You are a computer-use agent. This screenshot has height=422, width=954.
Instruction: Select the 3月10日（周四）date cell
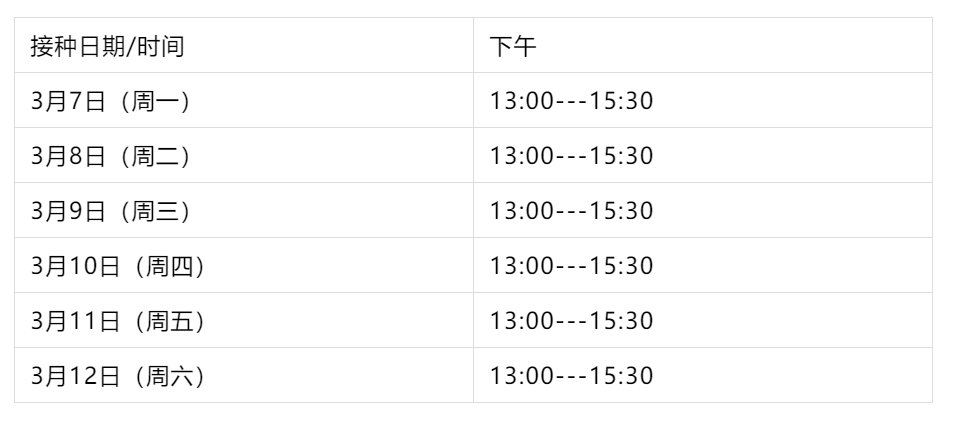point(118,266)
